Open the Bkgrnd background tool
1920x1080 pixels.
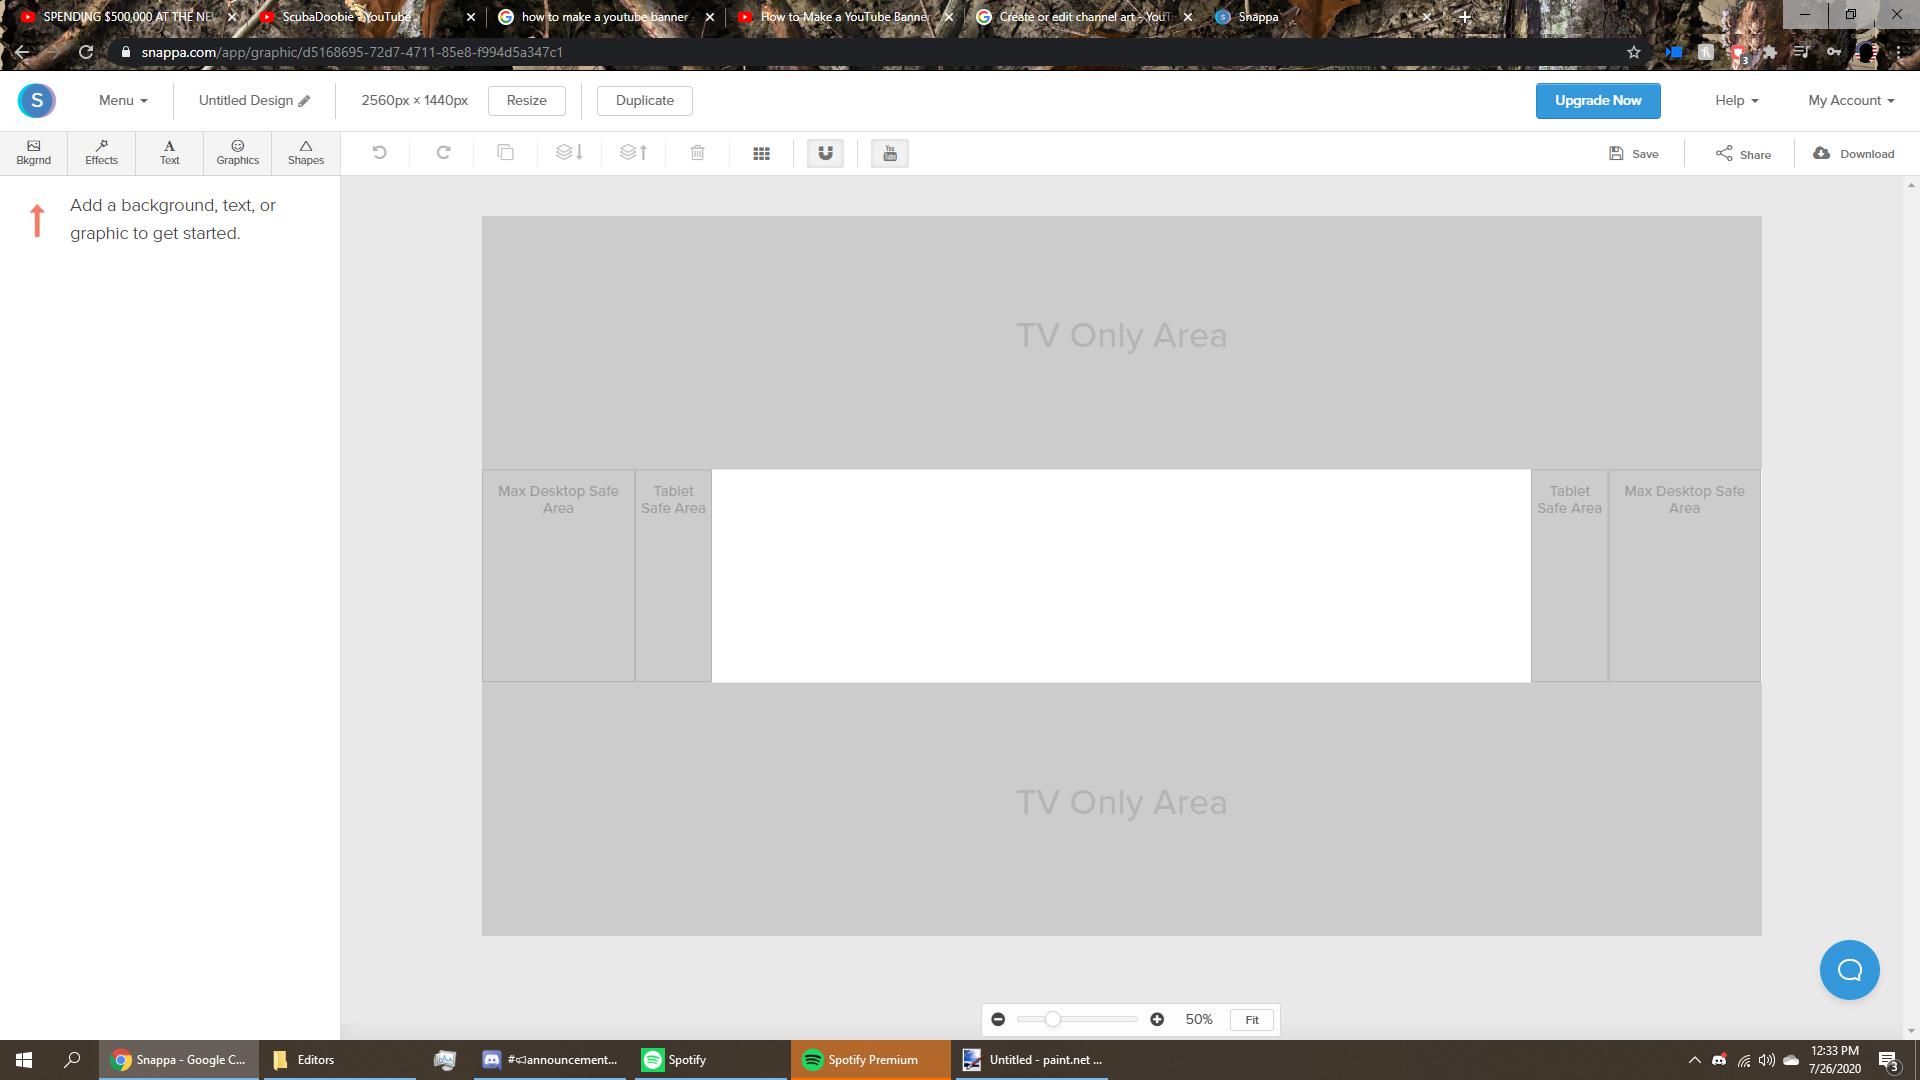click(x=33, y=153)
